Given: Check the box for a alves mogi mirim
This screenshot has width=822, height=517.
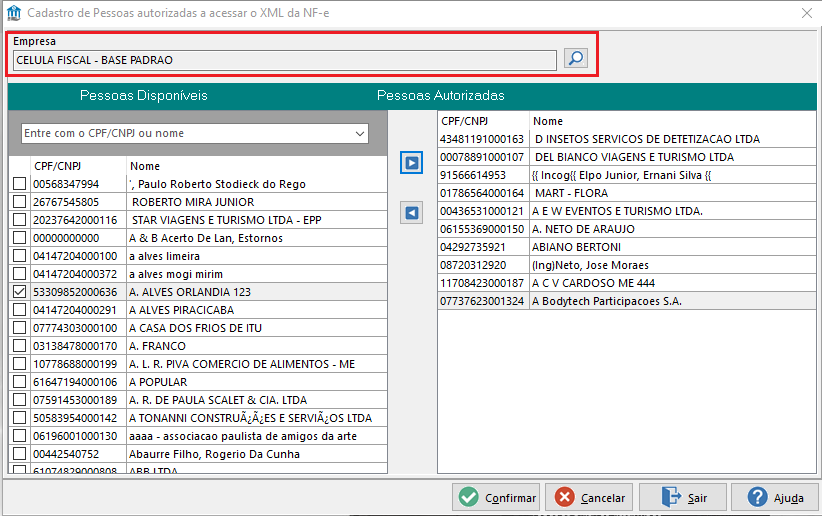Looking at the screenshot, I should click(19, 273).
